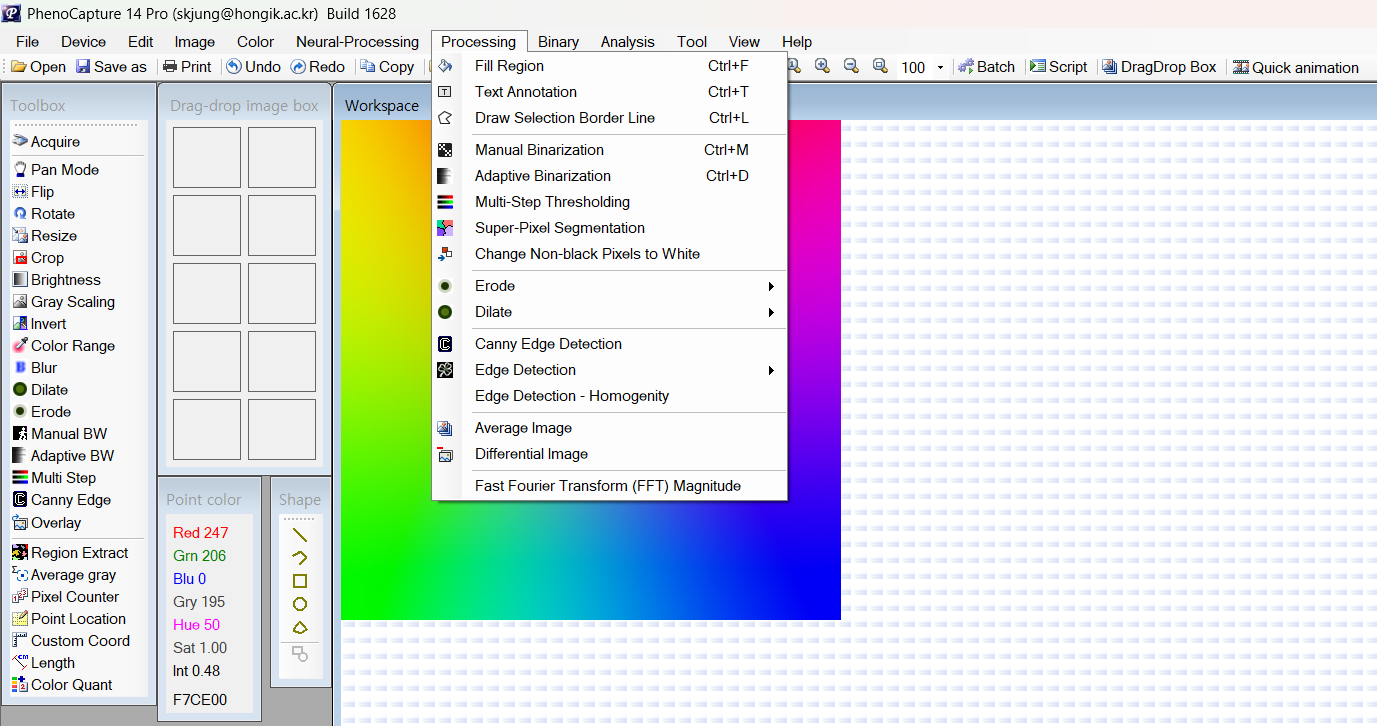Image resolution: width=1377 pixels, height=726 pixels.
Task: Choose Average Image from the menu
Action: [610, 428]
